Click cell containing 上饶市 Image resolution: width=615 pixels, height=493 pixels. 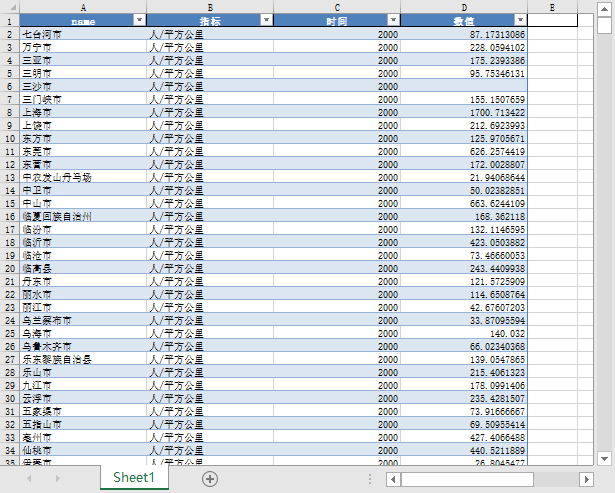tap(83, 126)
